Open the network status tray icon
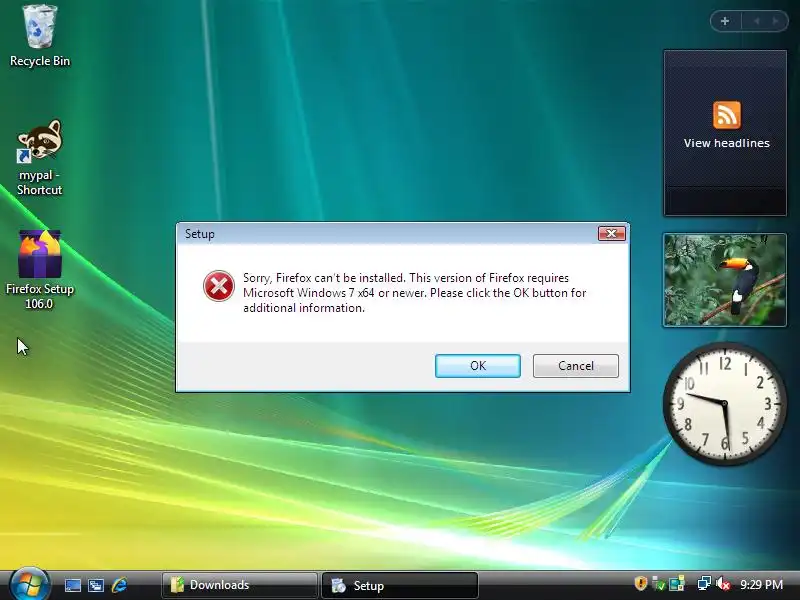800x600 pixels. click(704, 583)
